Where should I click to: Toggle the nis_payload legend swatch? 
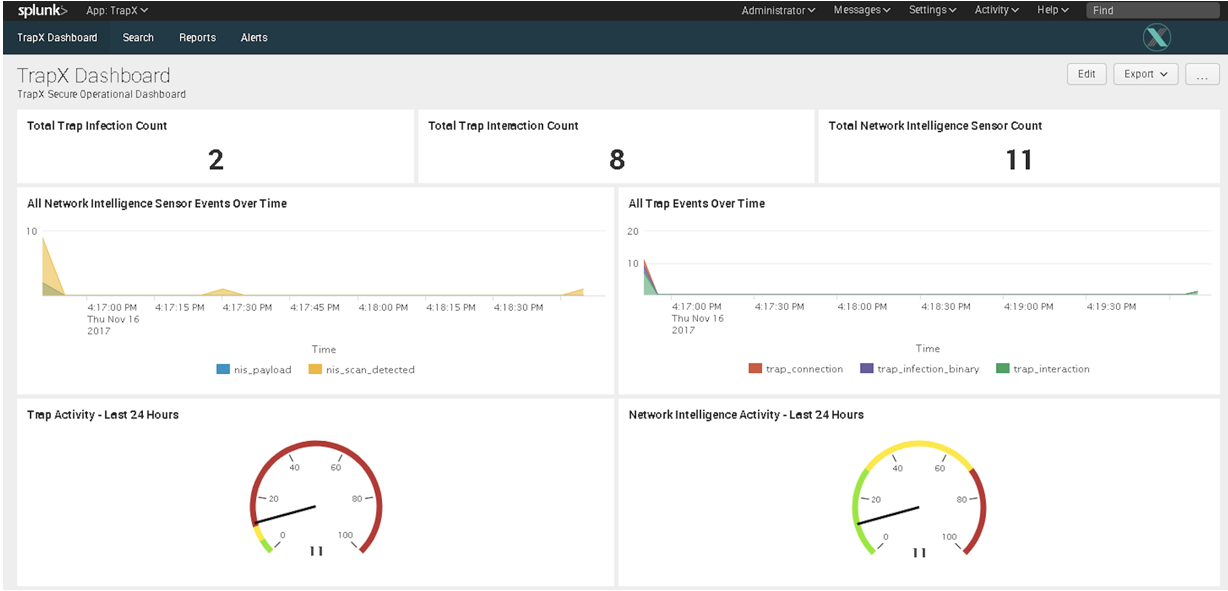[223, 369]
